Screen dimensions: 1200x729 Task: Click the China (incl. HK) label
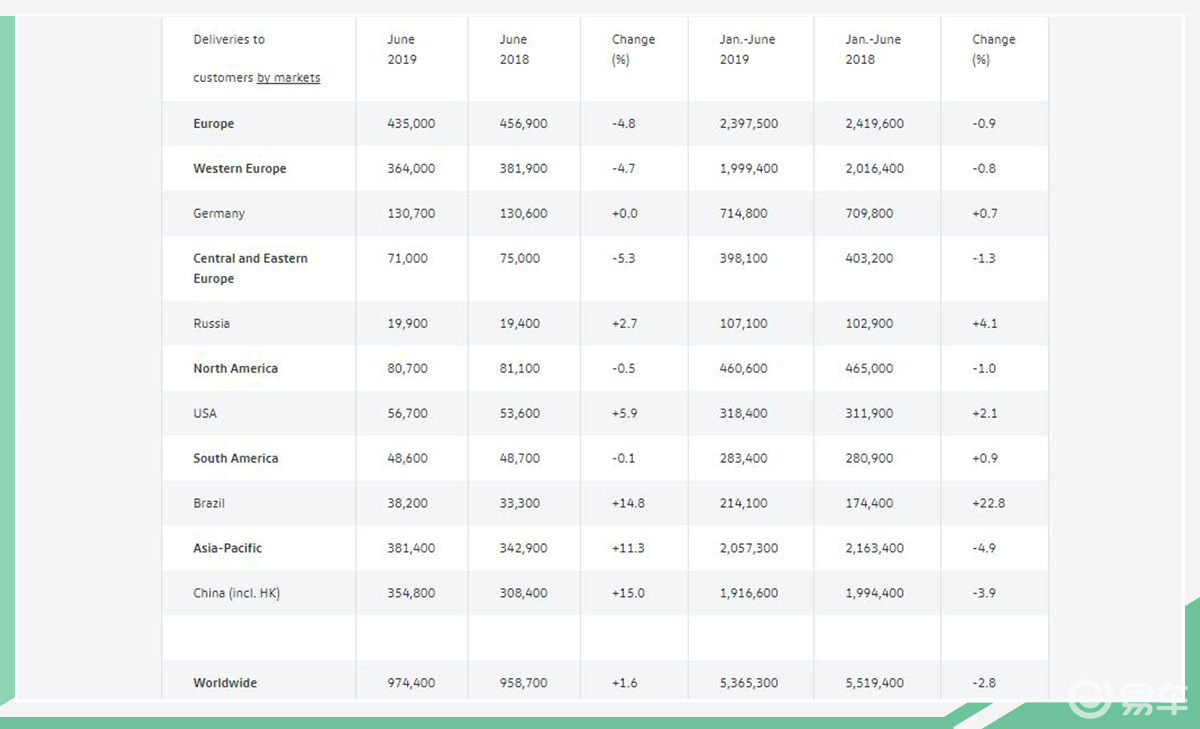coord(237,594)
